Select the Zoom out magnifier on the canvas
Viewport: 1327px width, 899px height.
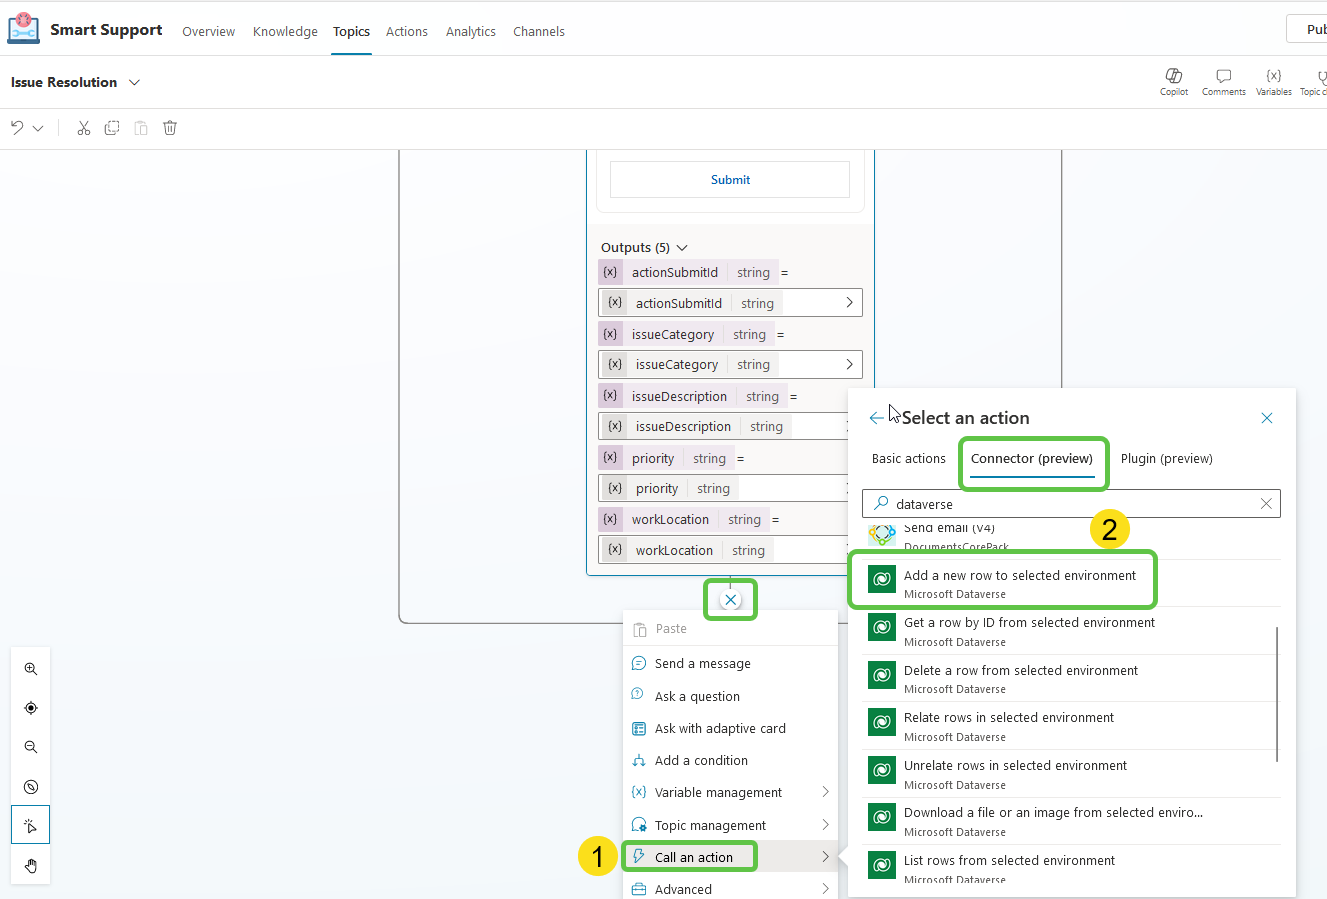(x=30, y=746)
